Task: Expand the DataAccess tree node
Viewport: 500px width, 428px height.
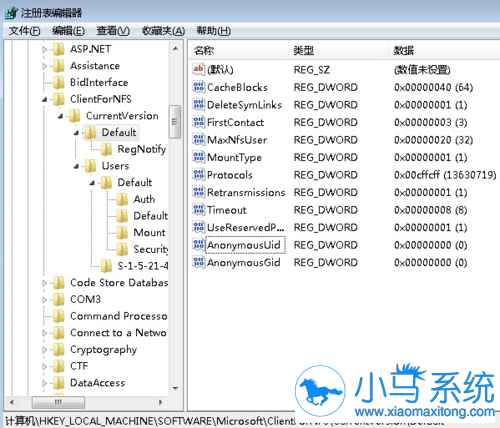Action: 44,383
